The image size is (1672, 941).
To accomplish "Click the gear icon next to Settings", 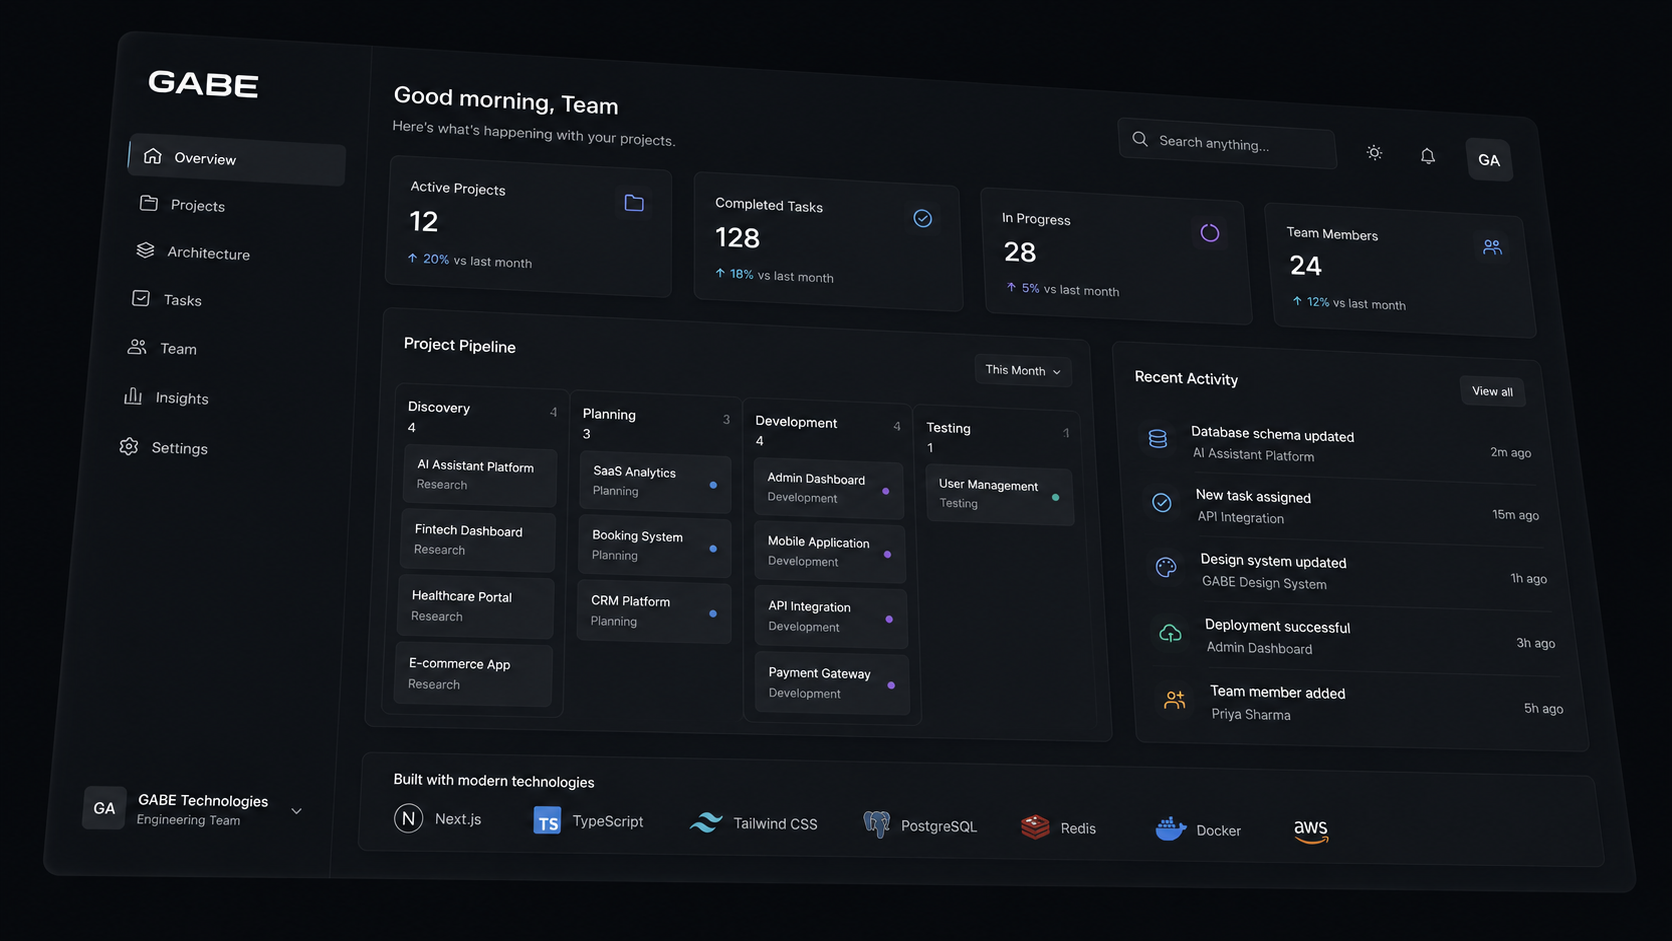I will click(129, 446).
